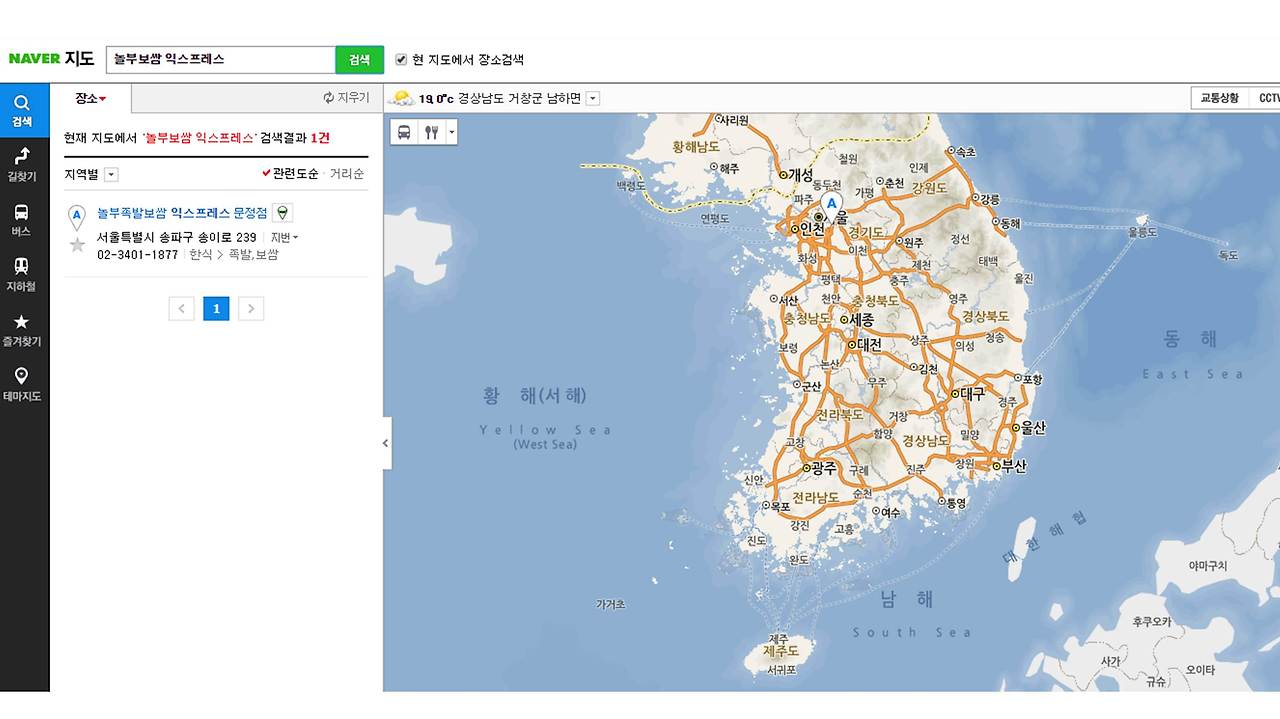Click 대구 label on the map

972,394
